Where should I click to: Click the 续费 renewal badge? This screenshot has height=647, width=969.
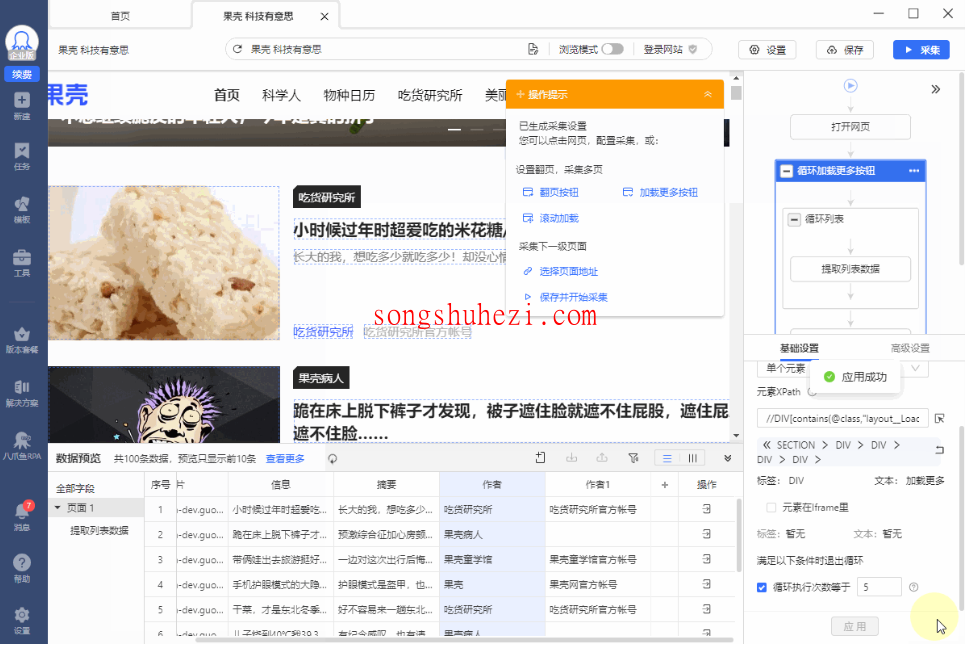(x=22, y=74)
